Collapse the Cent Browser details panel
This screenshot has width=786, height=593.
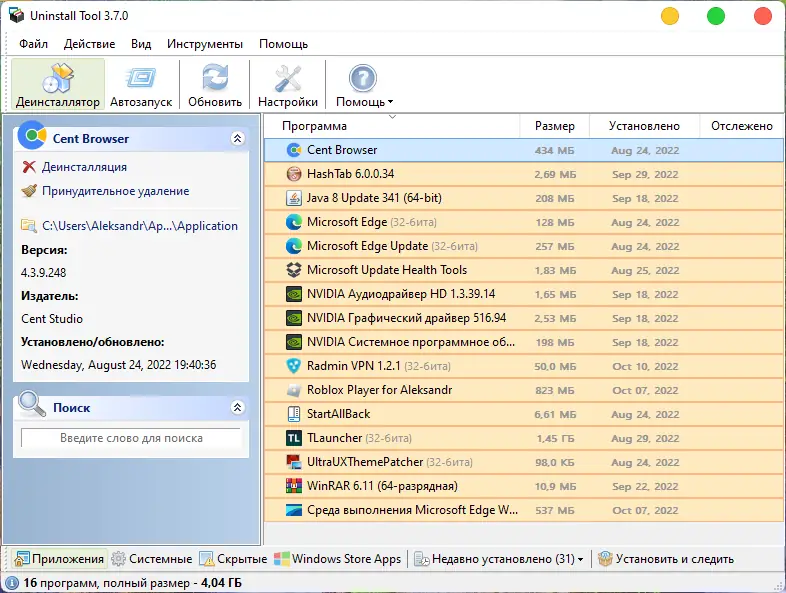click(238, 138)
